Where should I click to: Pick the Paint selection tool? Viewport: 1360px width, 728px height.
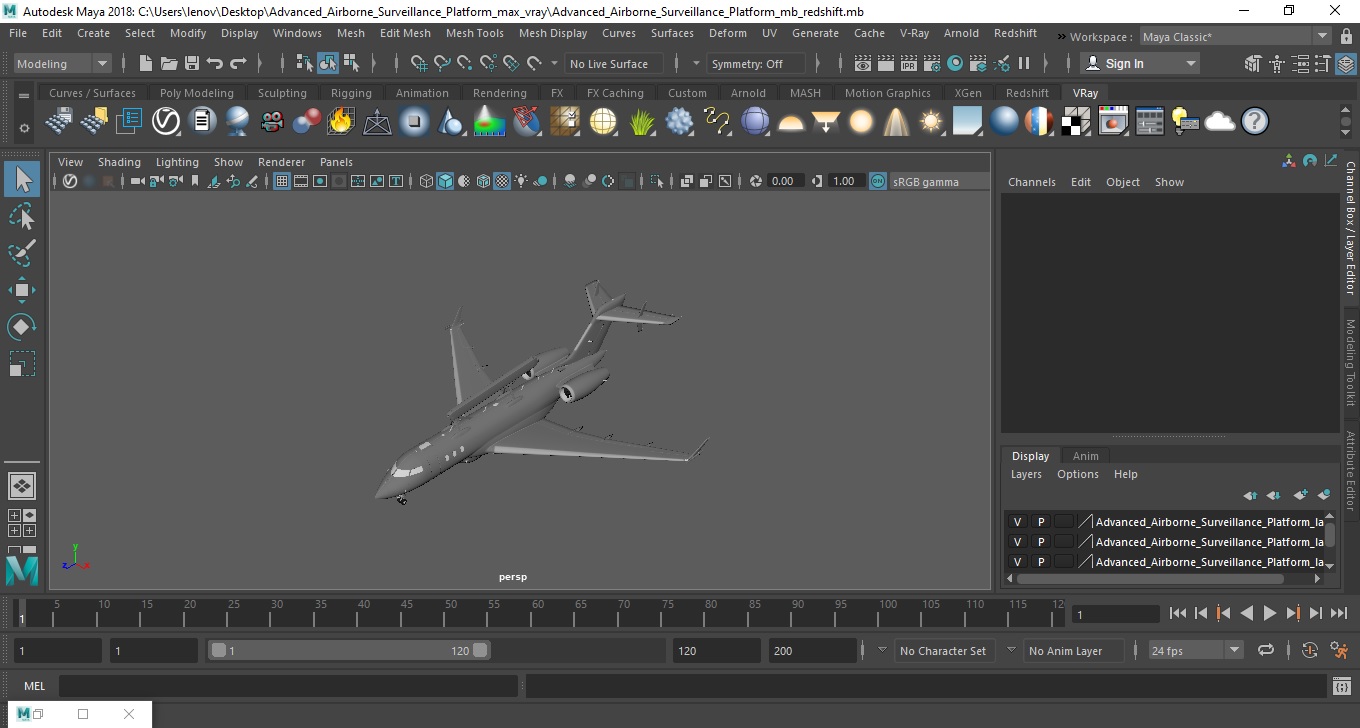coord(22,253)
